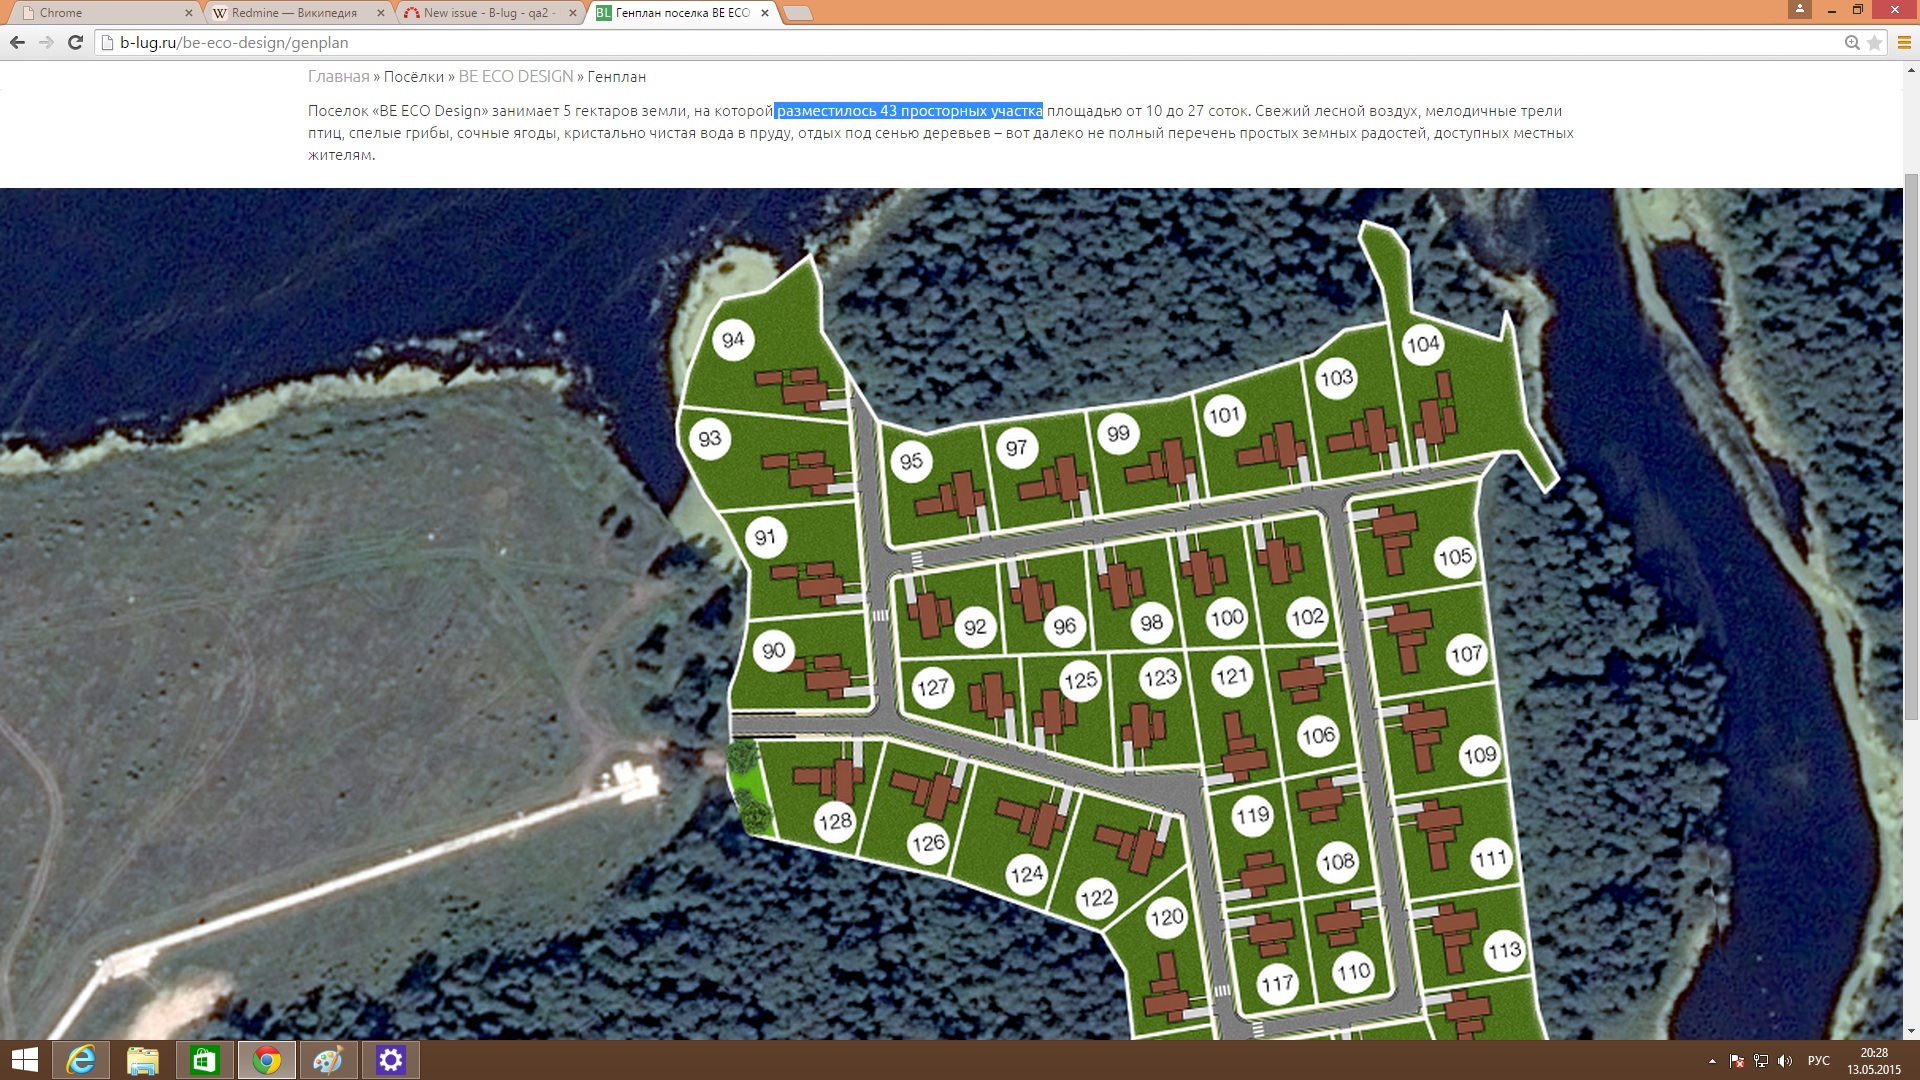The height and width of the screenshot is (1080, 1920).
Task: Switch to New issue - B-lug tab
Action: (488, 13)
